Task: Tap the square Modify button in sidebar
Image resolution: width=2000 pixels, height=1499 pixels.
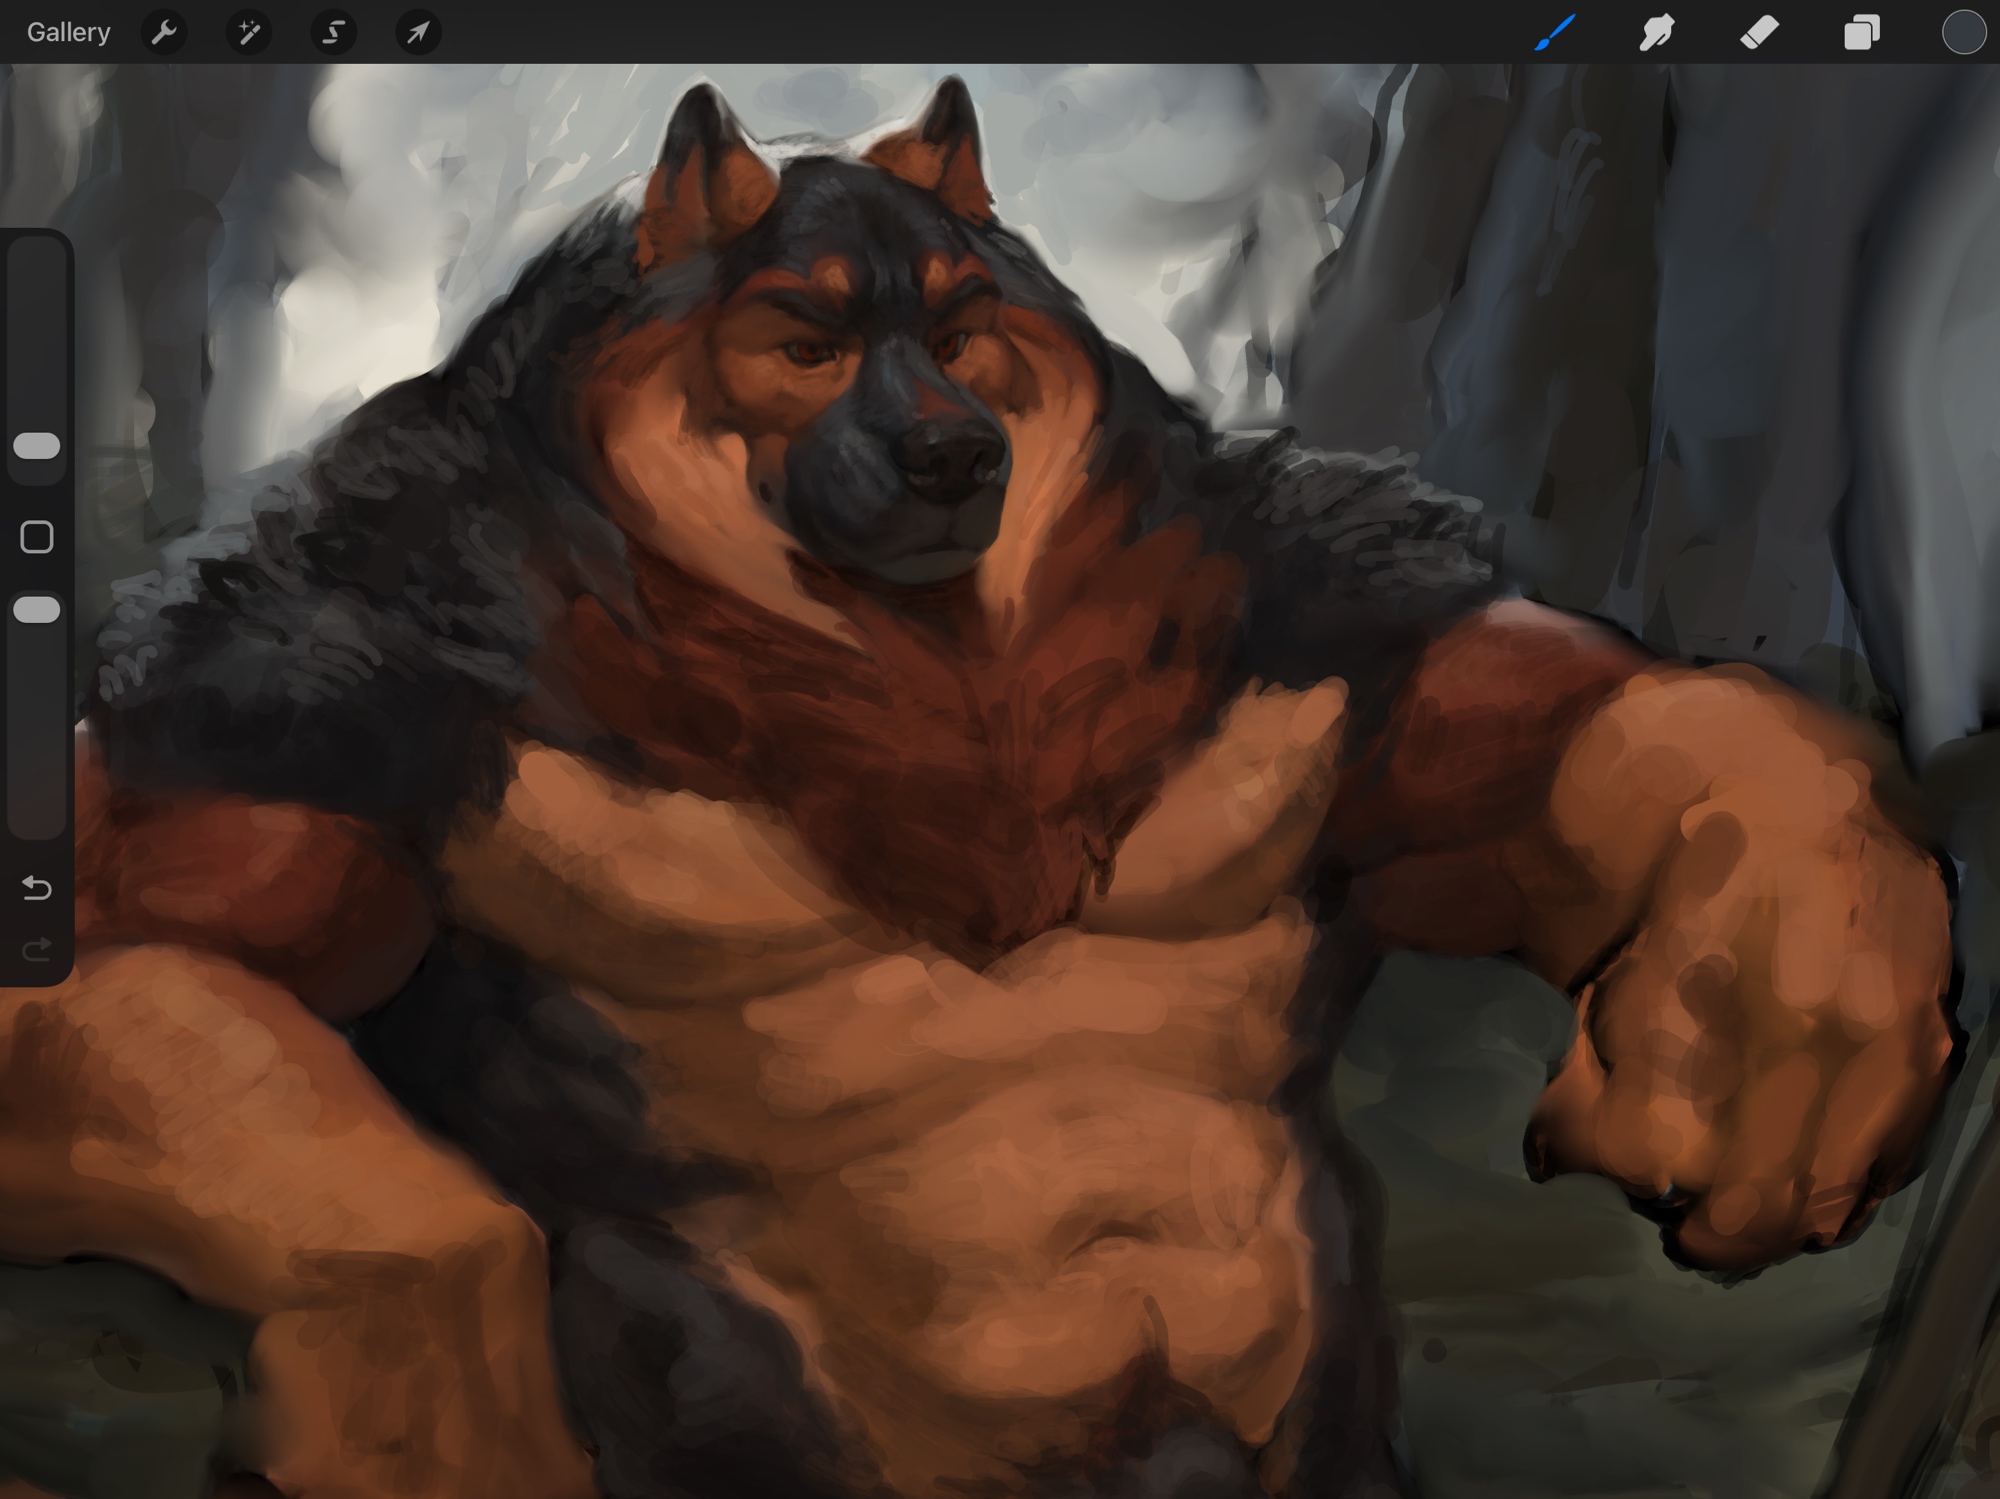Action: [37, 537]
